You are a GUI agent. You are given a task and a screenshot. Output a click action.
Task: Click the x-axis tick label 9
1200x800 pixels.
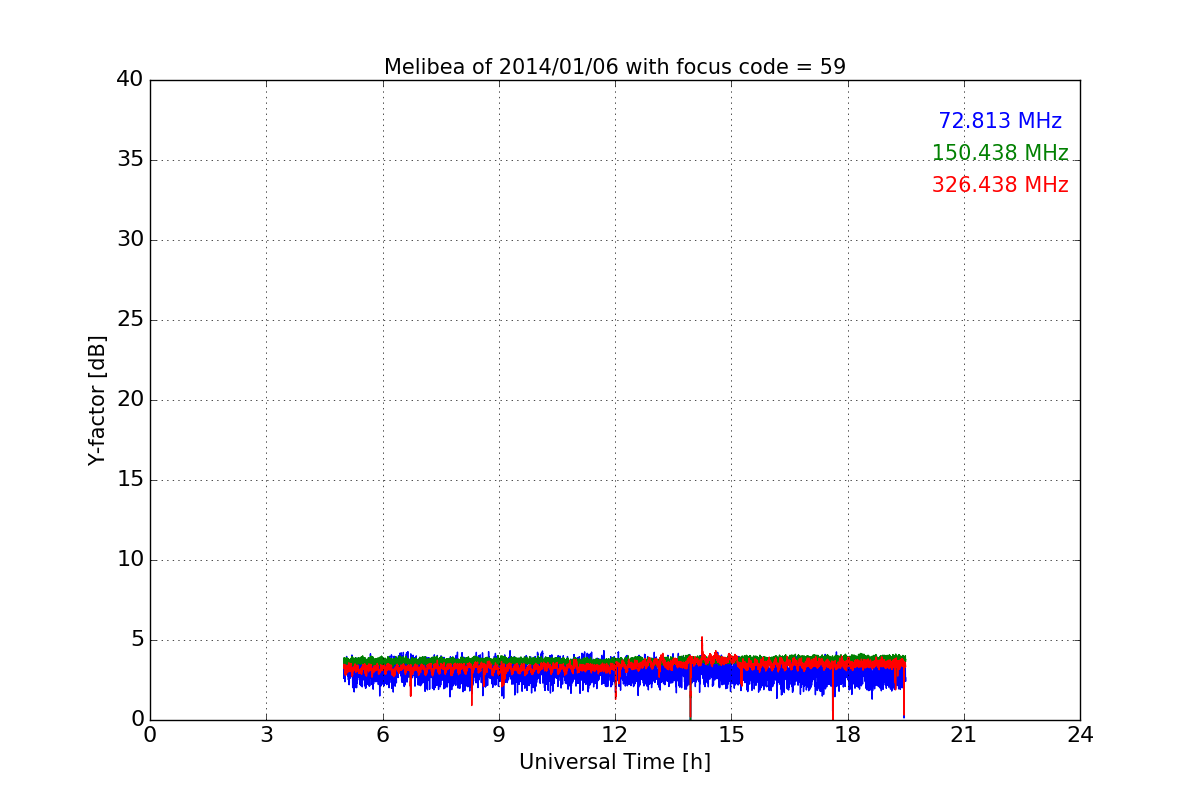point(499,735)
